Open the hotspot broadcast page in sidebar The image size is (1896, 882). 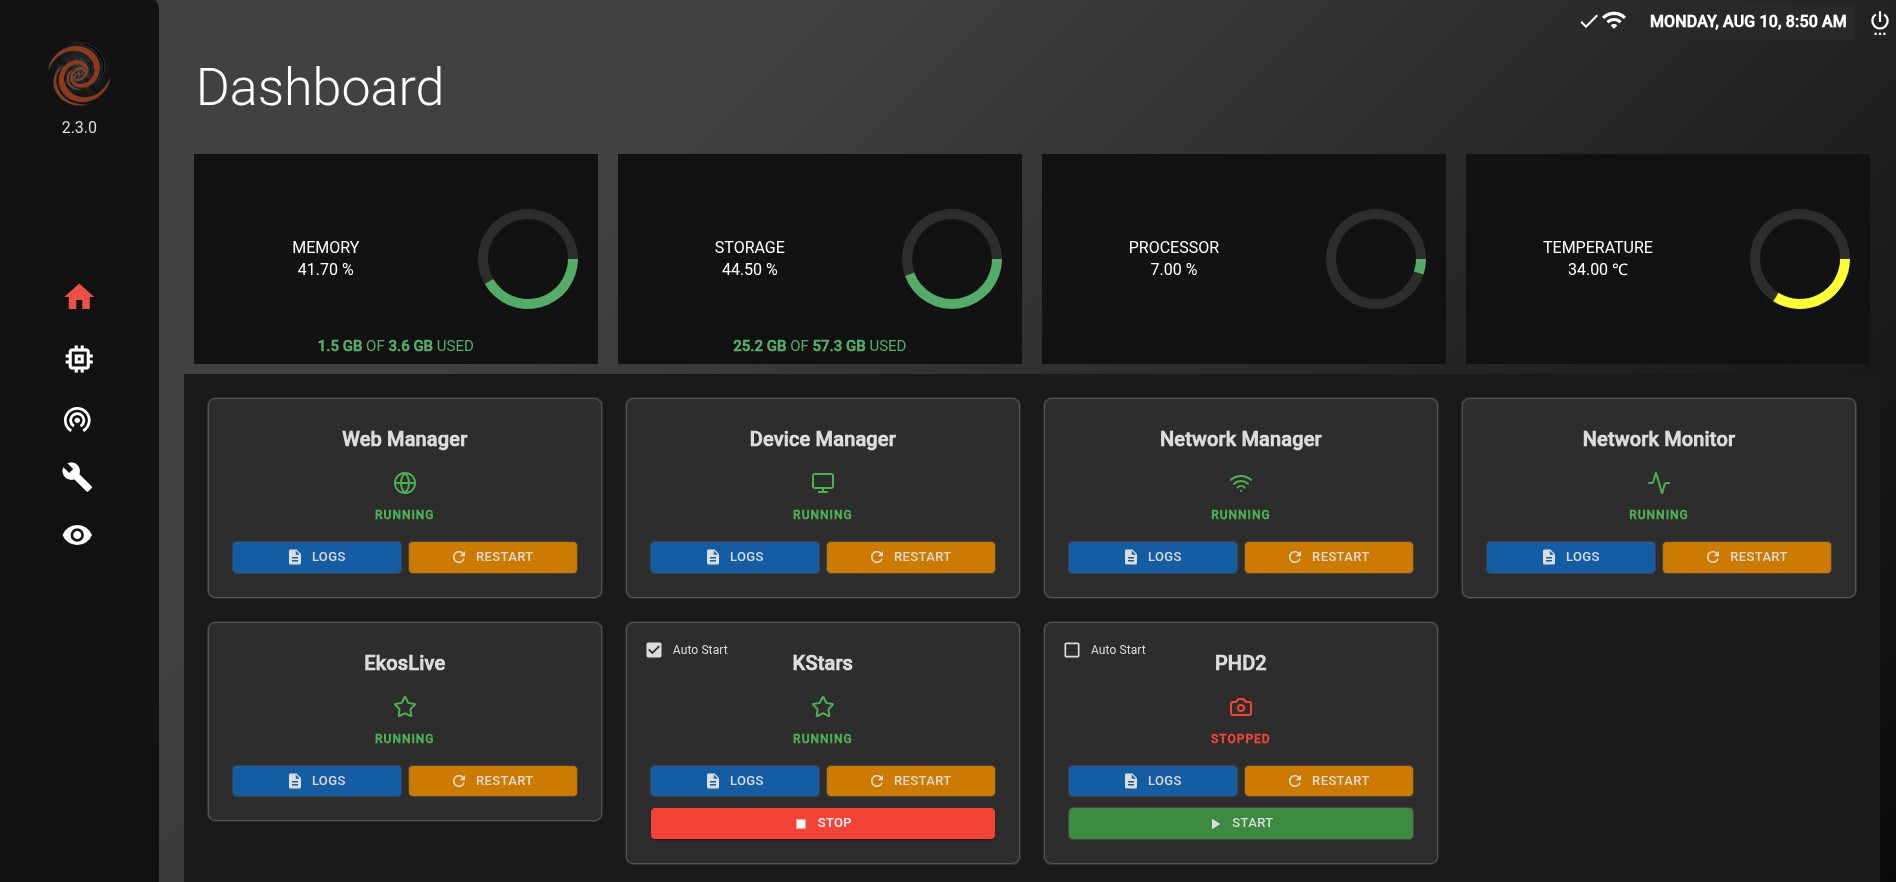(x=77, y=419)
